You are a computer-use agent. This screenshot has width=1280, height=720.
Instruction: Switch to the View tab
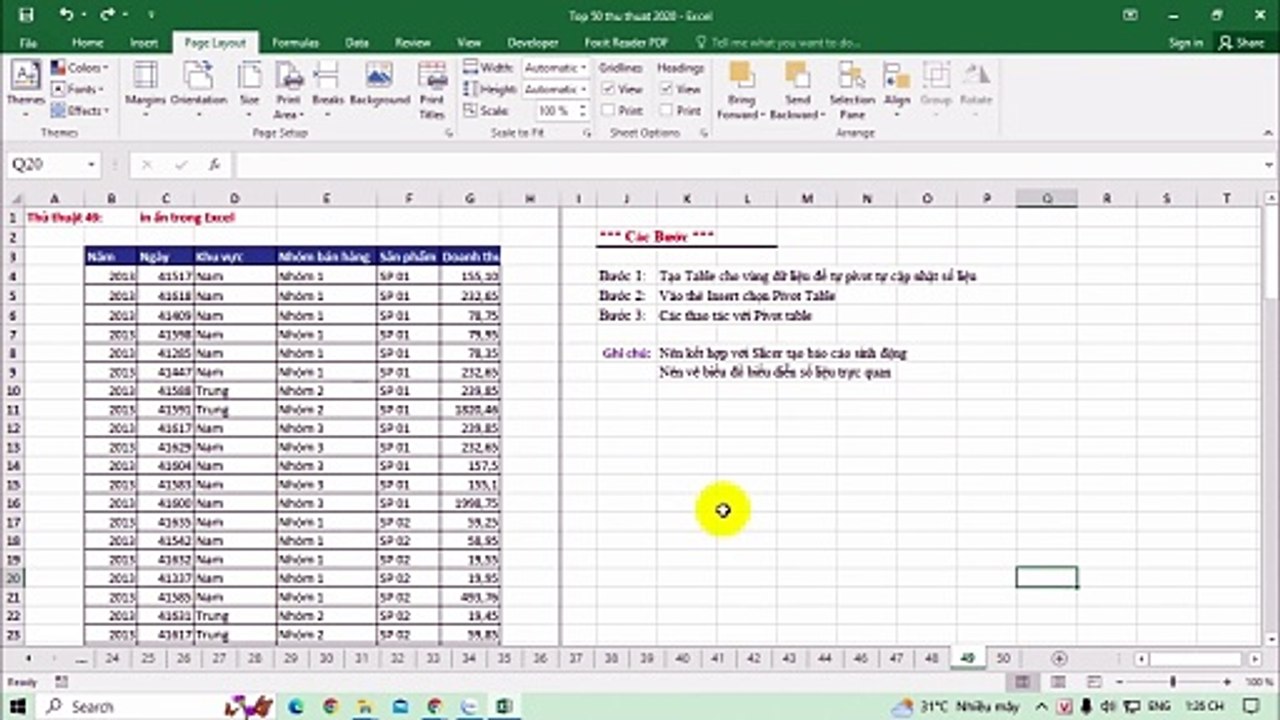(469, 43)
